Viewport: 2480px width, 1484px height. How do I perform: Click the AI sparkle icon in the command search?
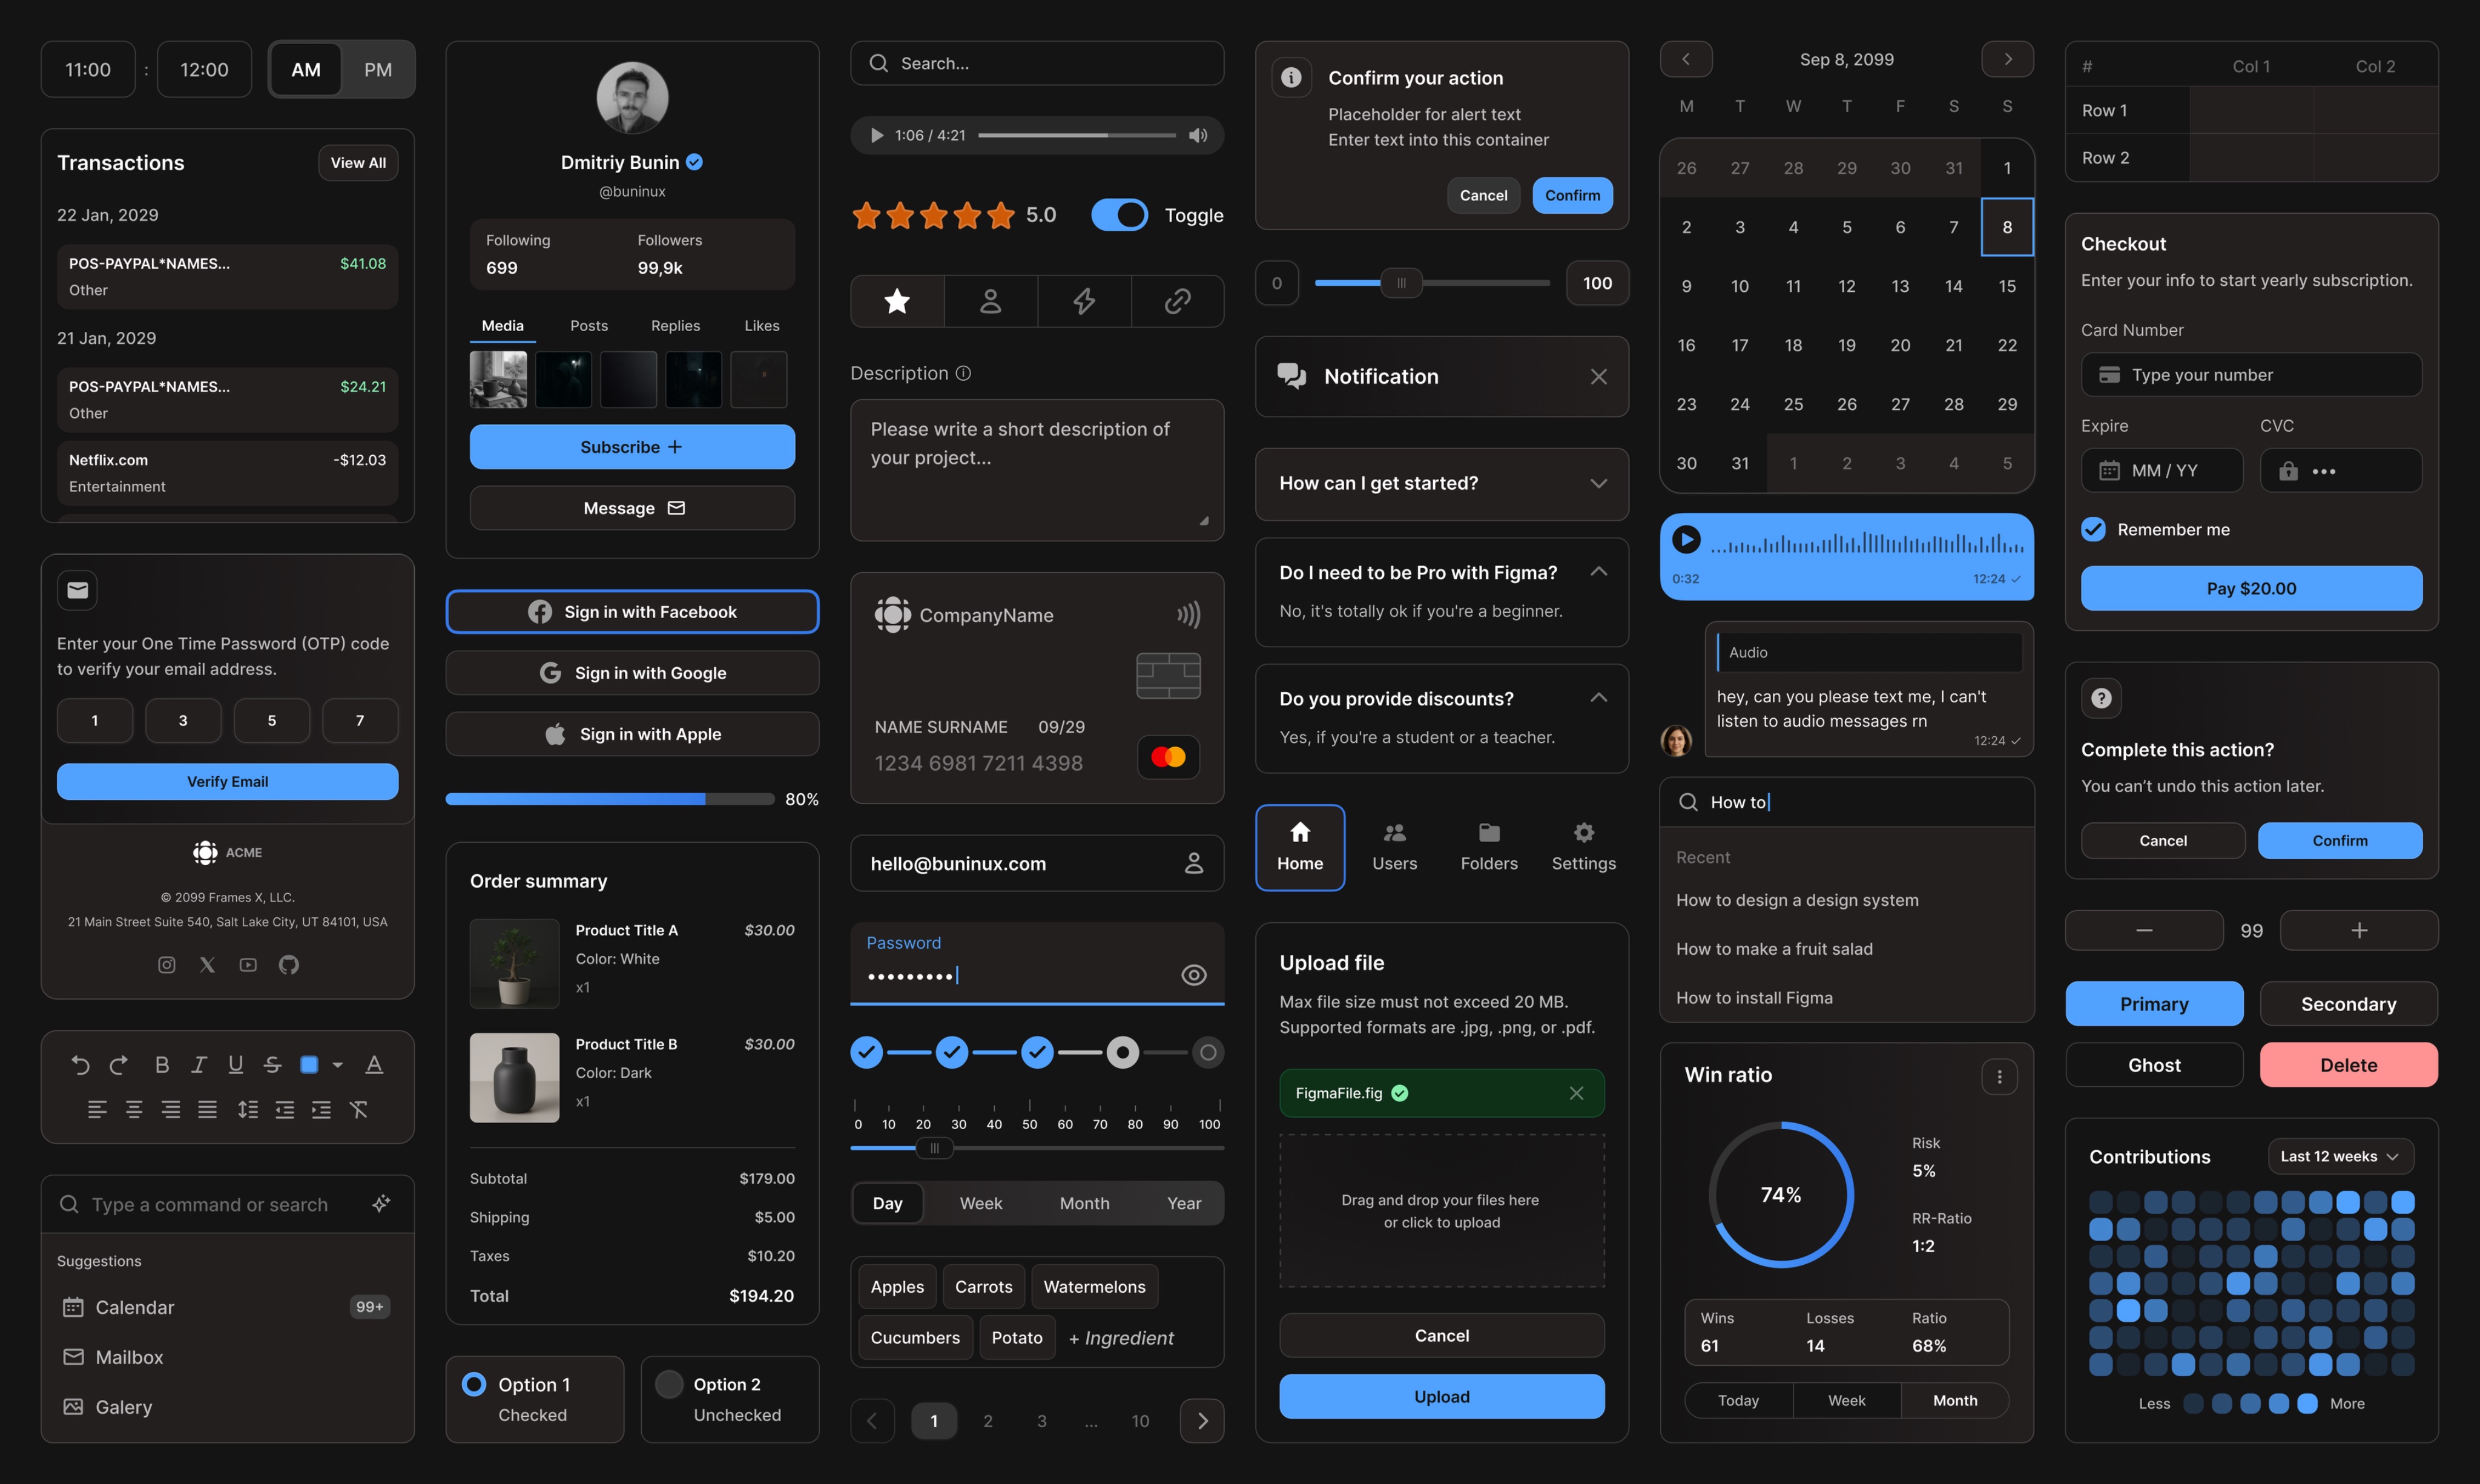(381, 1204)
